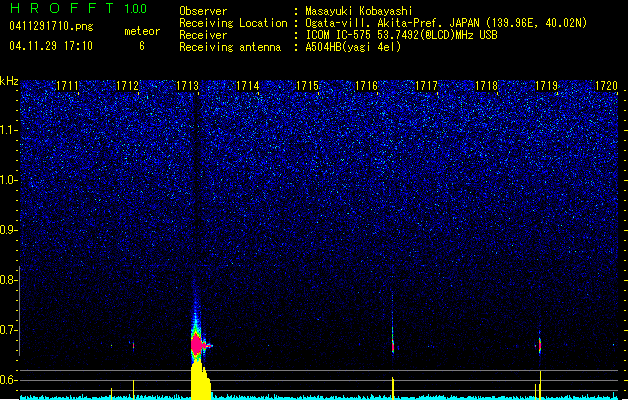Screen dimensions: 629x400
Task: Click the large yellow power peak at 1713
Action: 201,381
